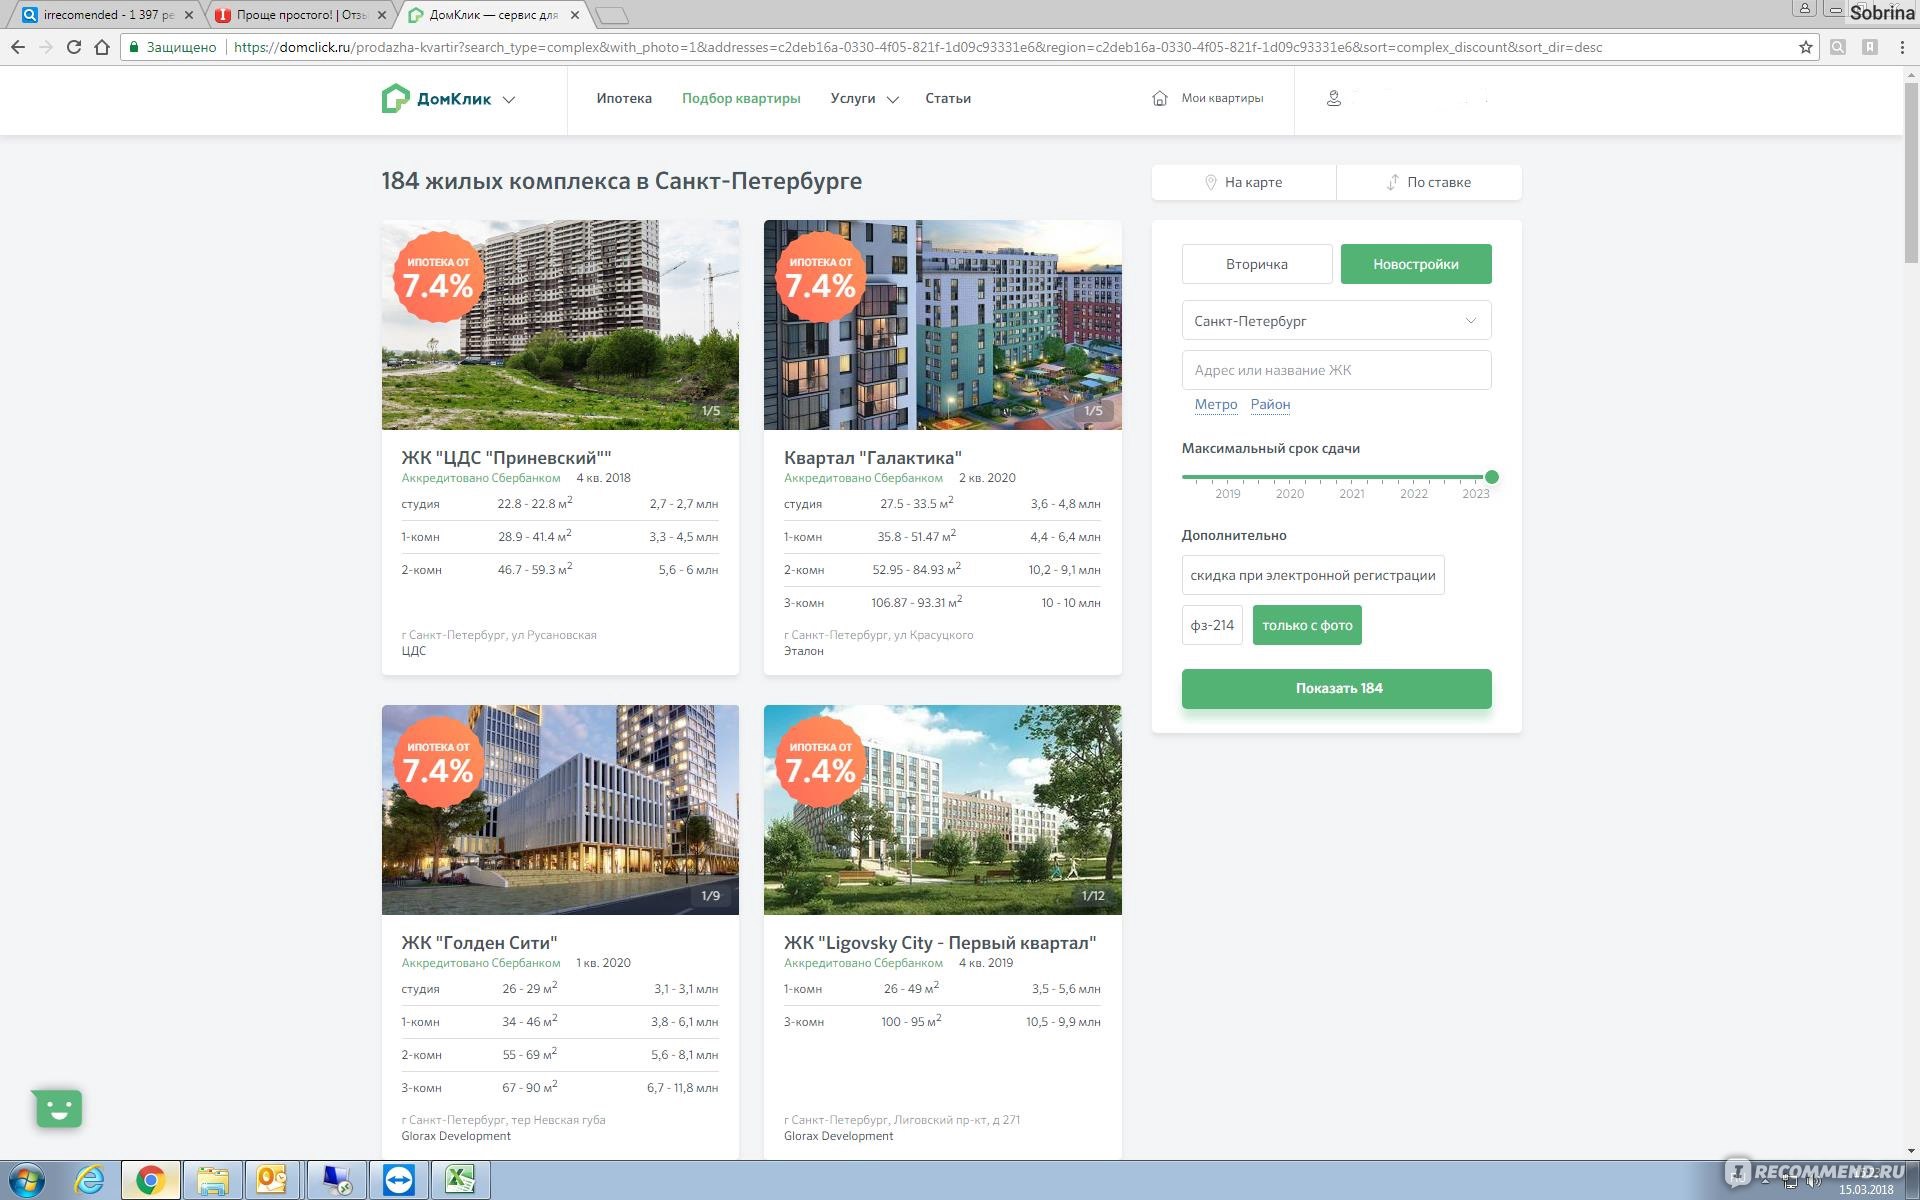Click the address bar URL

tap(917, 47)
